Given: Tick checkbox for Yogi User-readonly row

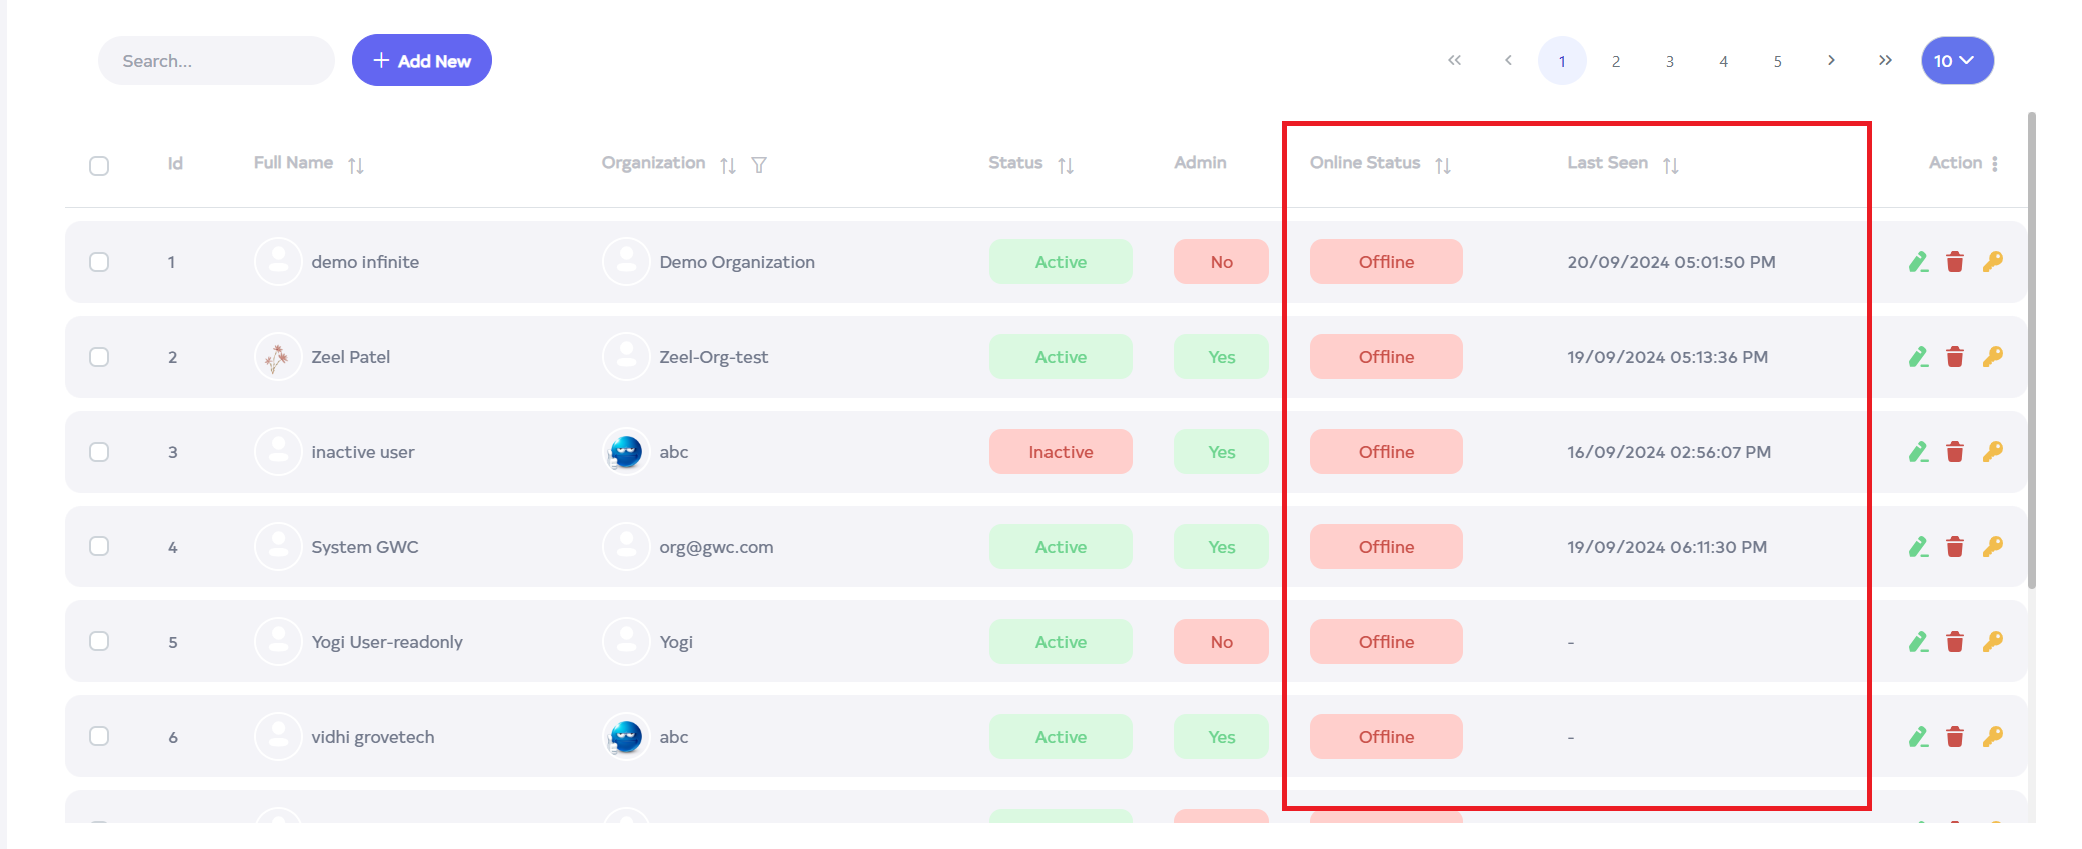Looking at the screenshot, I should pos(99,641).
